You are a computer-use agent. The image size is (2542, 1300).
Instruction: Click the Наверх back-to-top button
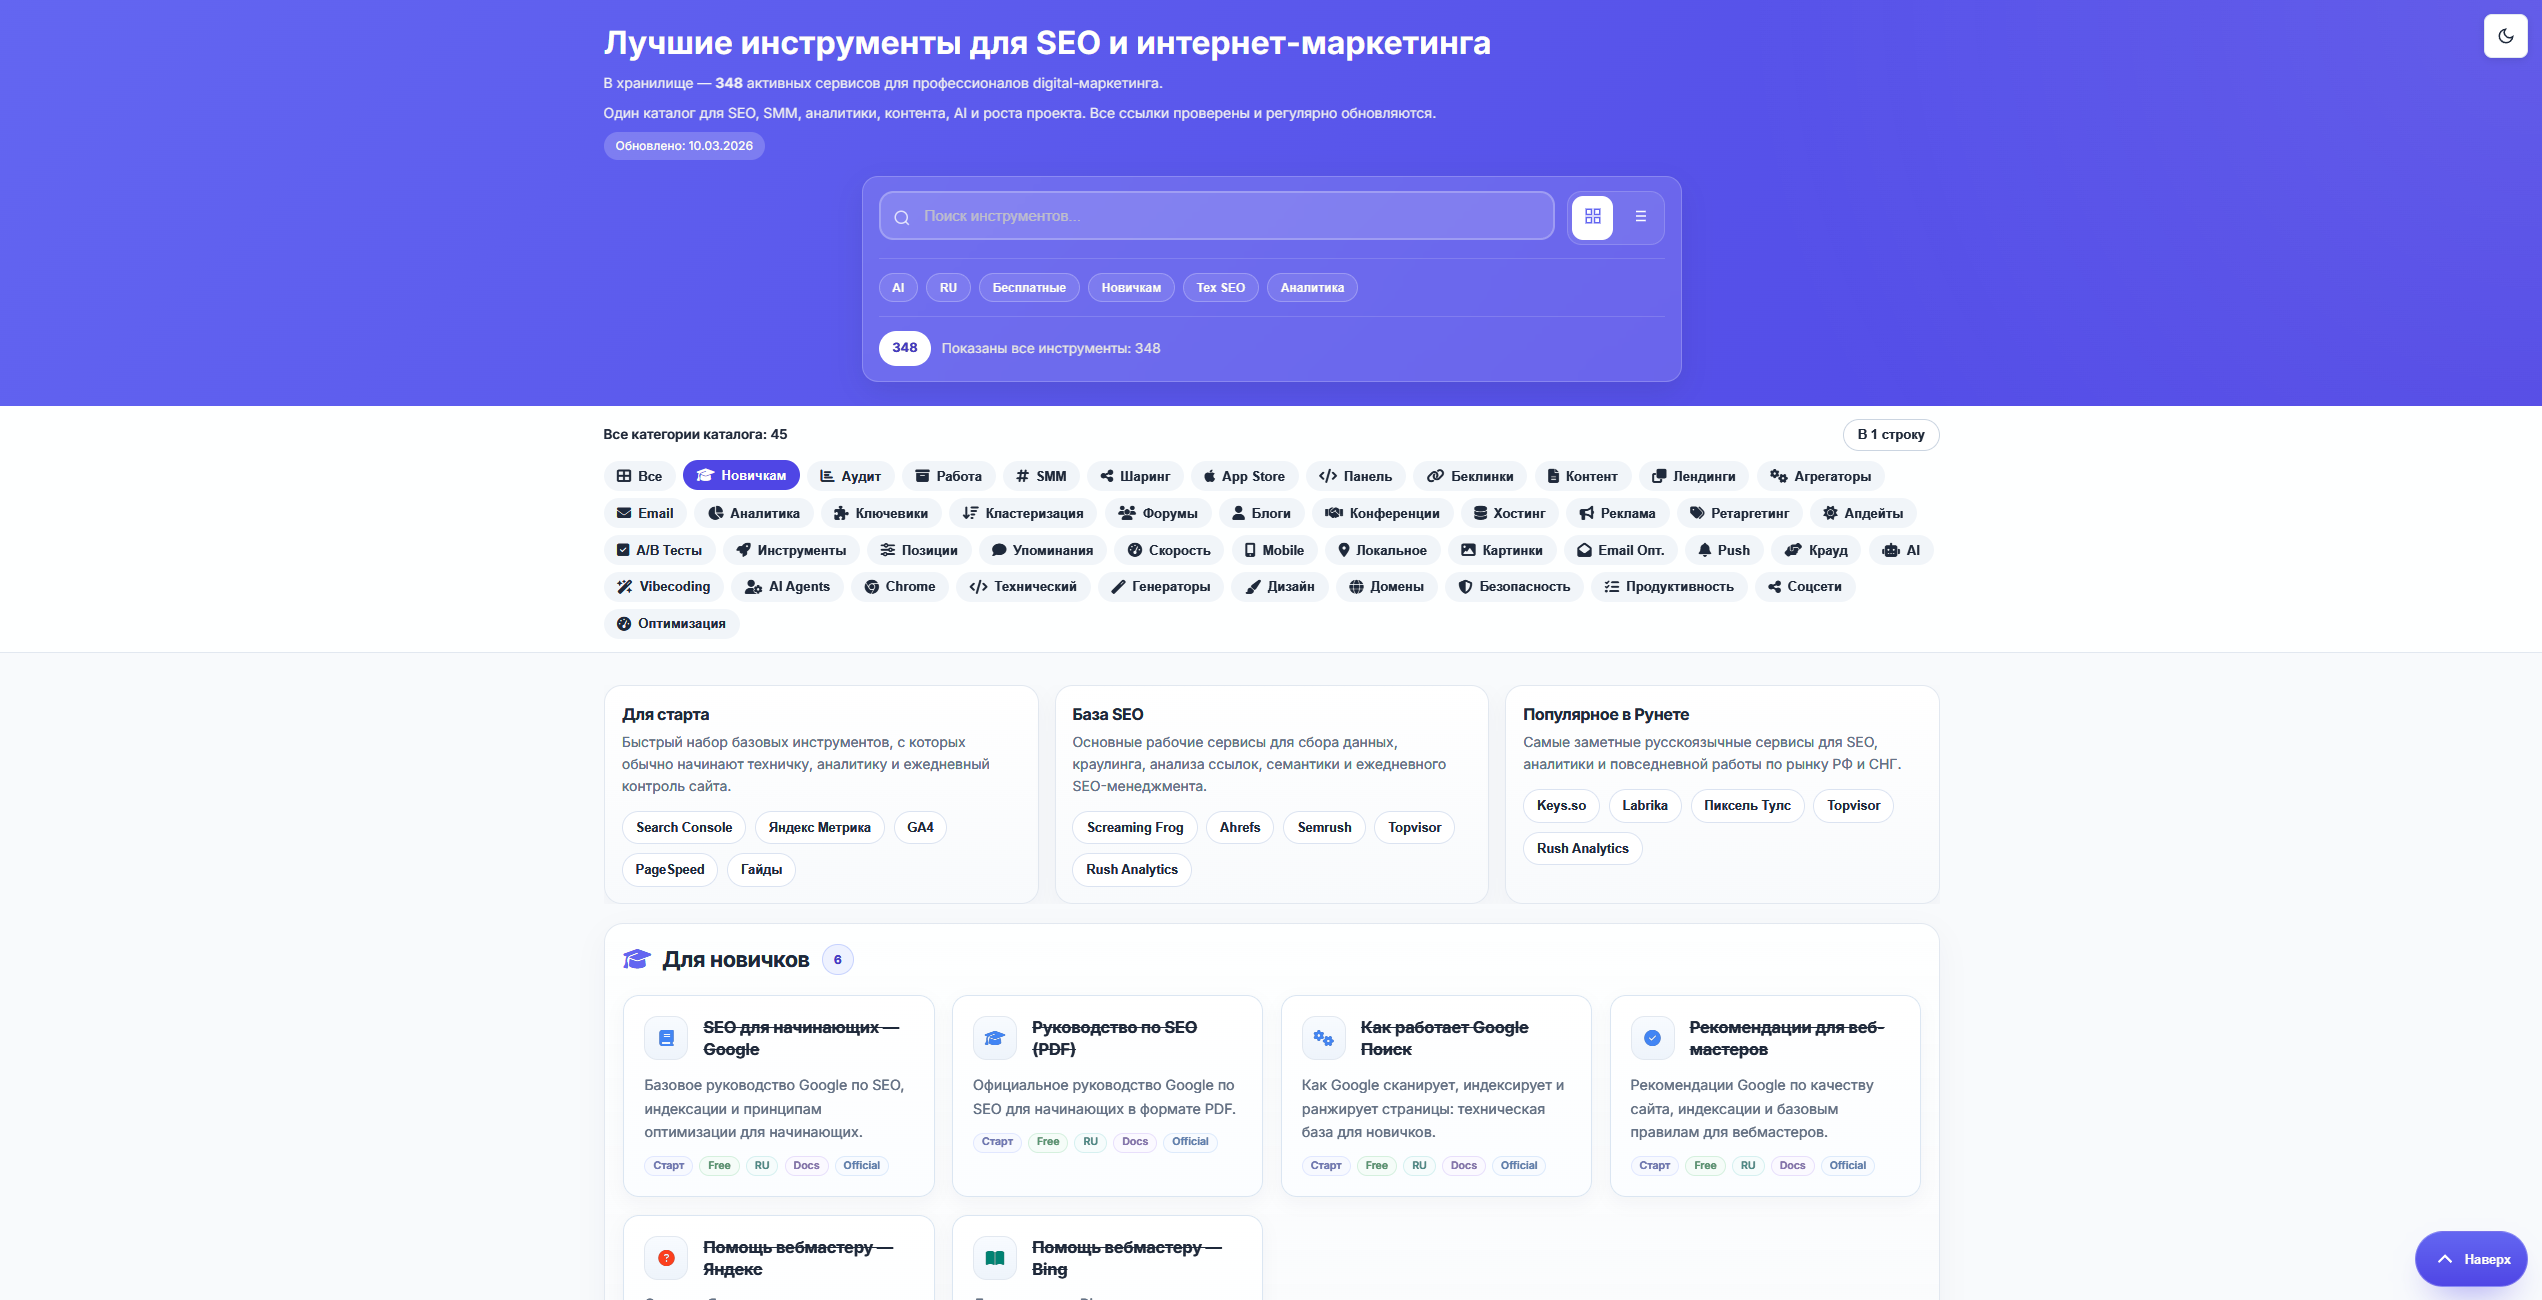2471,1259
